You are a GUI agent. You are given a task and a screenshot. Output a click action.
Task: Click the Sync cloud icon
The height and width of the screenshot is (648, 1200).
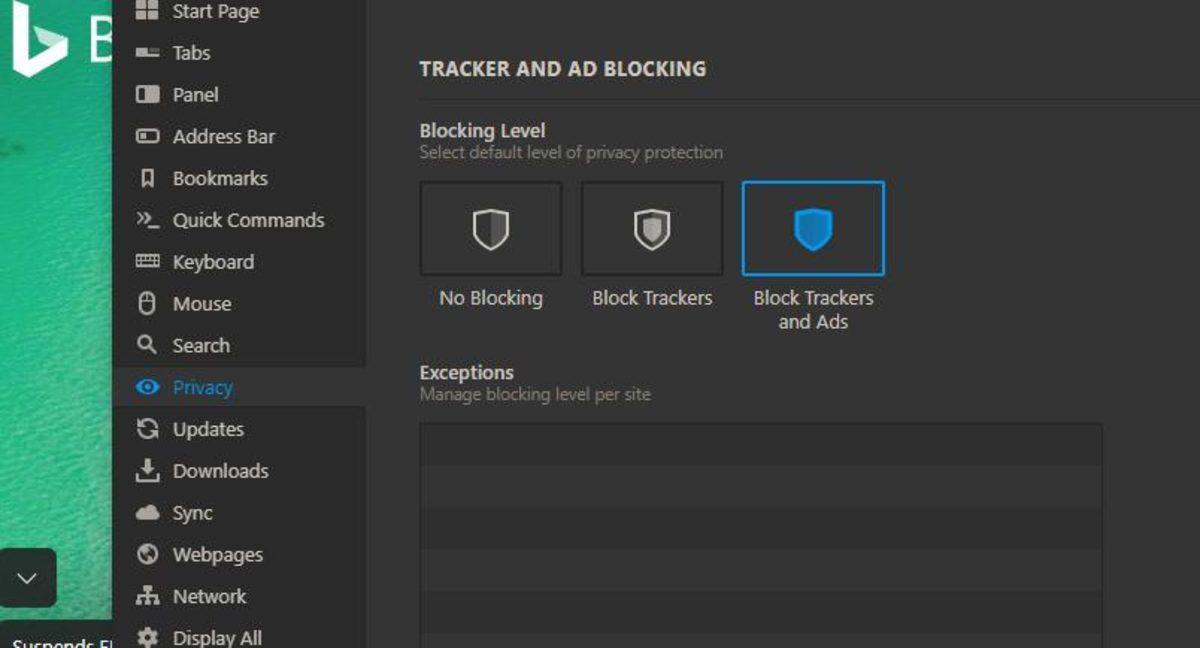click(x=148, y=513)
